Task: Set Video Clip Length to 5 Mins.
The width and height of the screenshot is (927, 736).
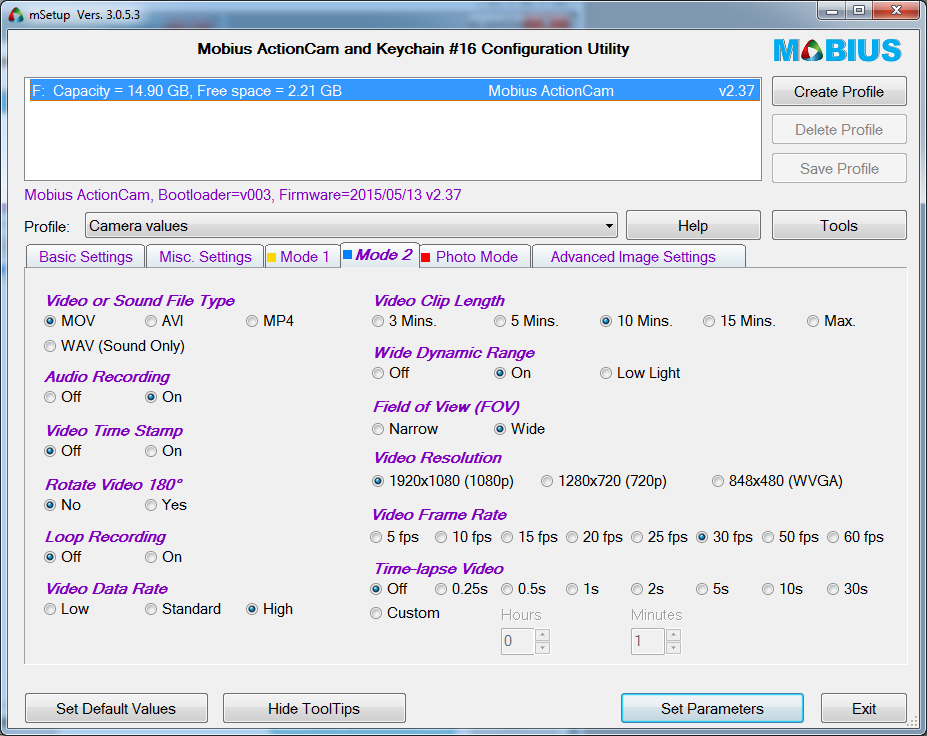Action: pyautogui.click(x=527, y=321)
